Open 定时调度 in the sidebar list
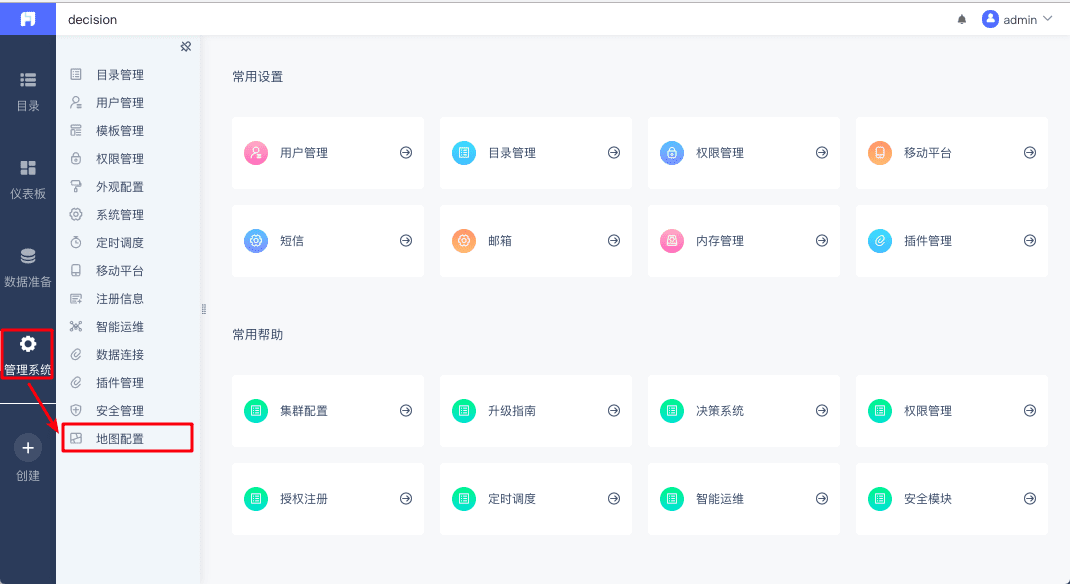The height and width of the screenshot is (584, 1070). (120, 243)
